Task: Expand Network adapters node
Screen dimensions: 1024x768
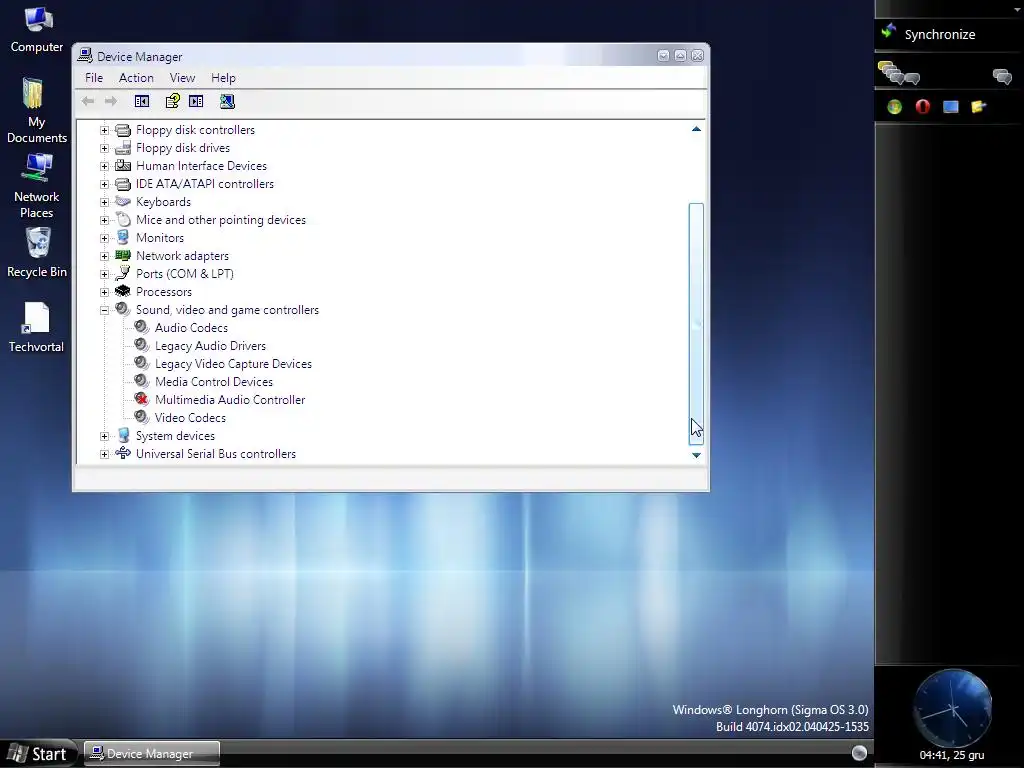Action: pyautogui.click(x=104, y=256)
